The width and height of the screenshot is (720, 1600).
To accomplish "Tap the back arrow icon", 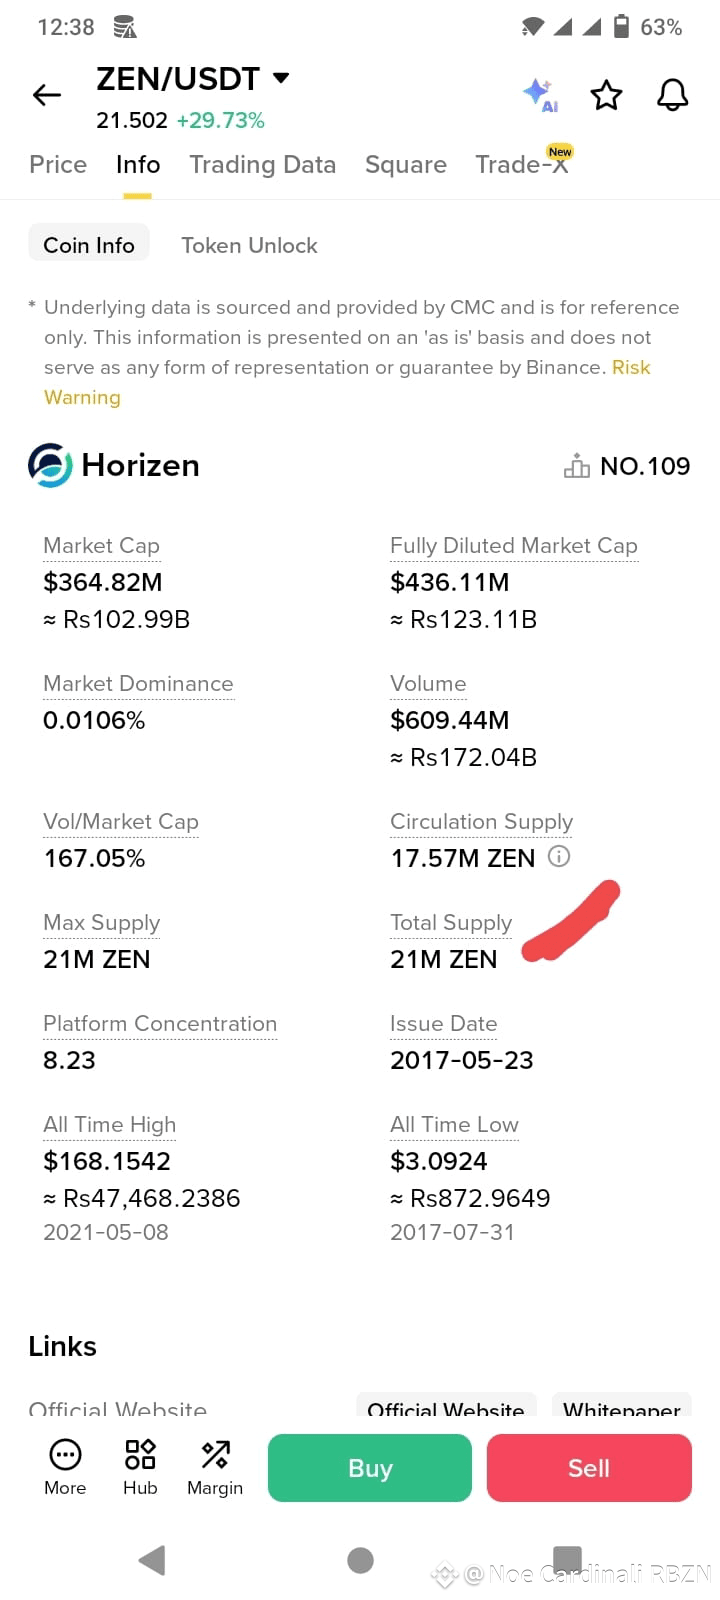I will pyautogui.click(x=47, y=95).
